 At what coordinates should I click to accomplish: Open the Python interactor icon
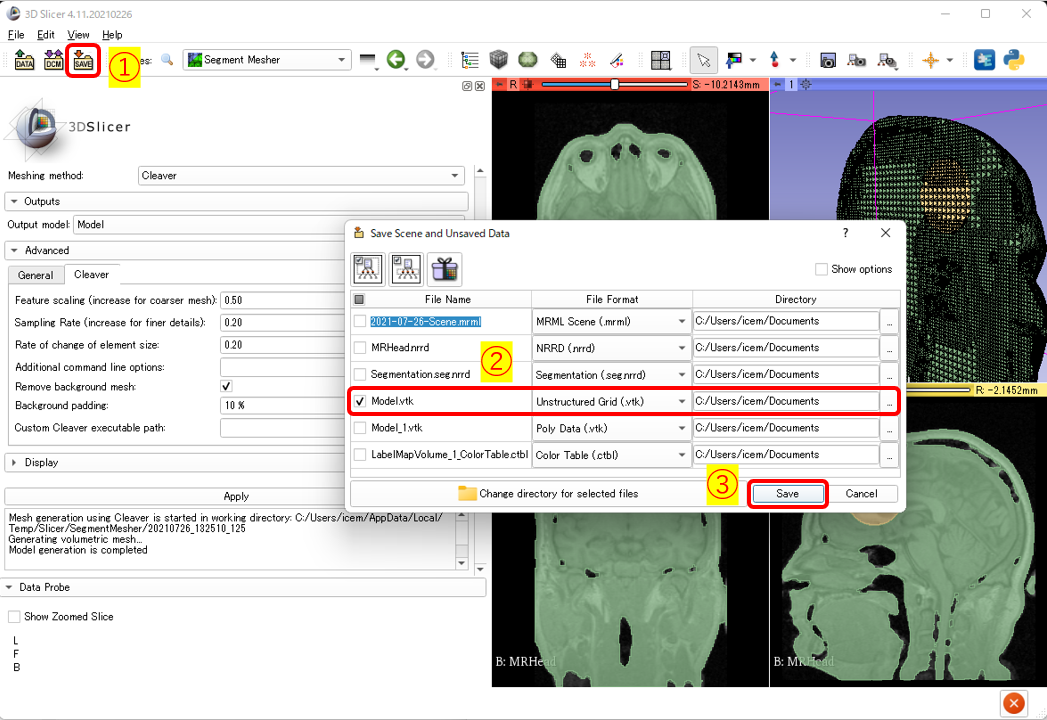1013,60
